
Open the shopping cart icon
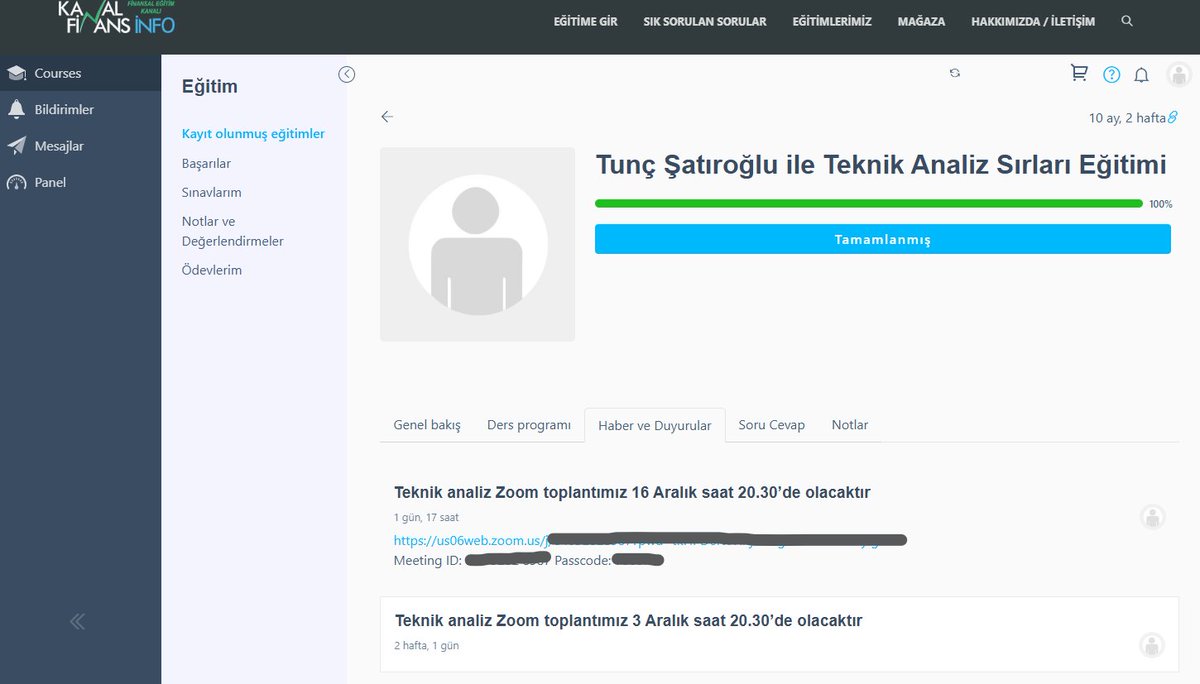1079,73
